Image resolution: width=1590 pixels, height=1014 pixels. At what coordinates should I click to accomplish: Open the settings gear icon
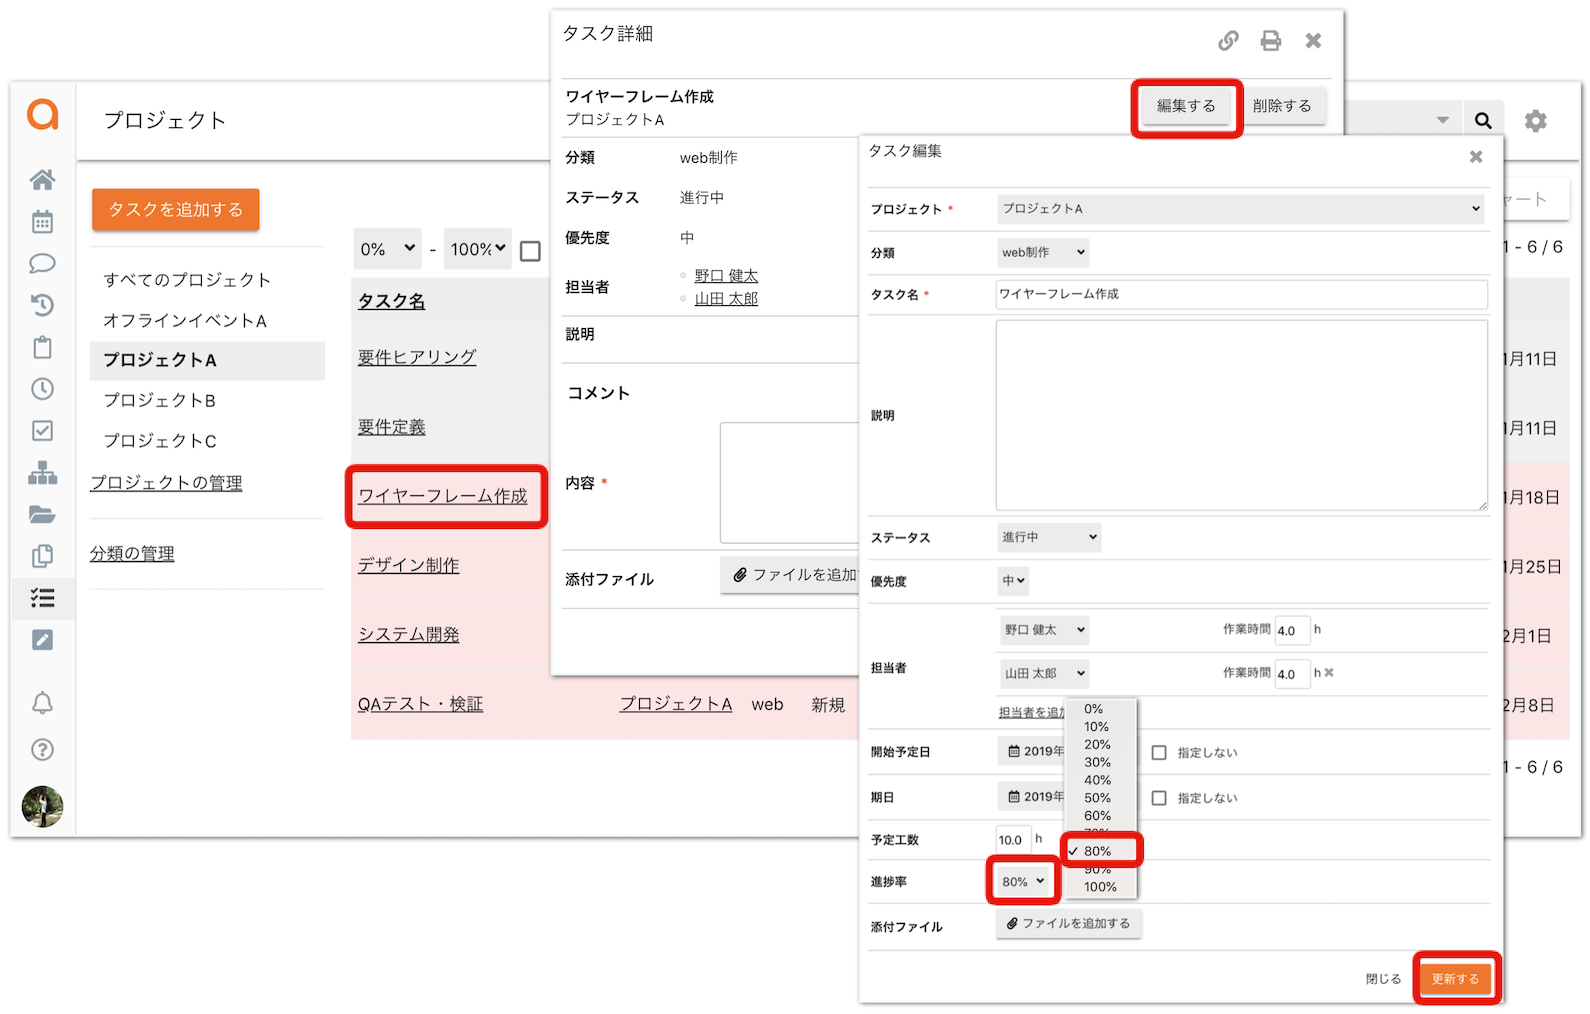(1536, 121)
